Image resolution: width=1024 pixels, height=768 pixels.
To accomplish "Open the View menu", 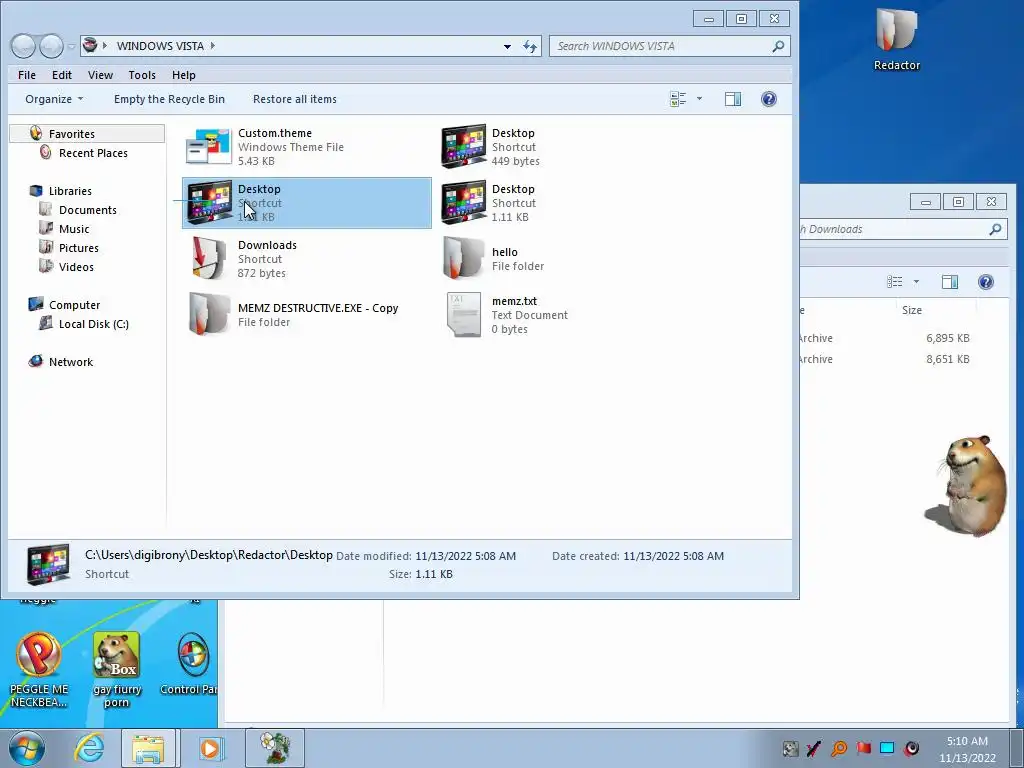I will click(x=101, y=75).
